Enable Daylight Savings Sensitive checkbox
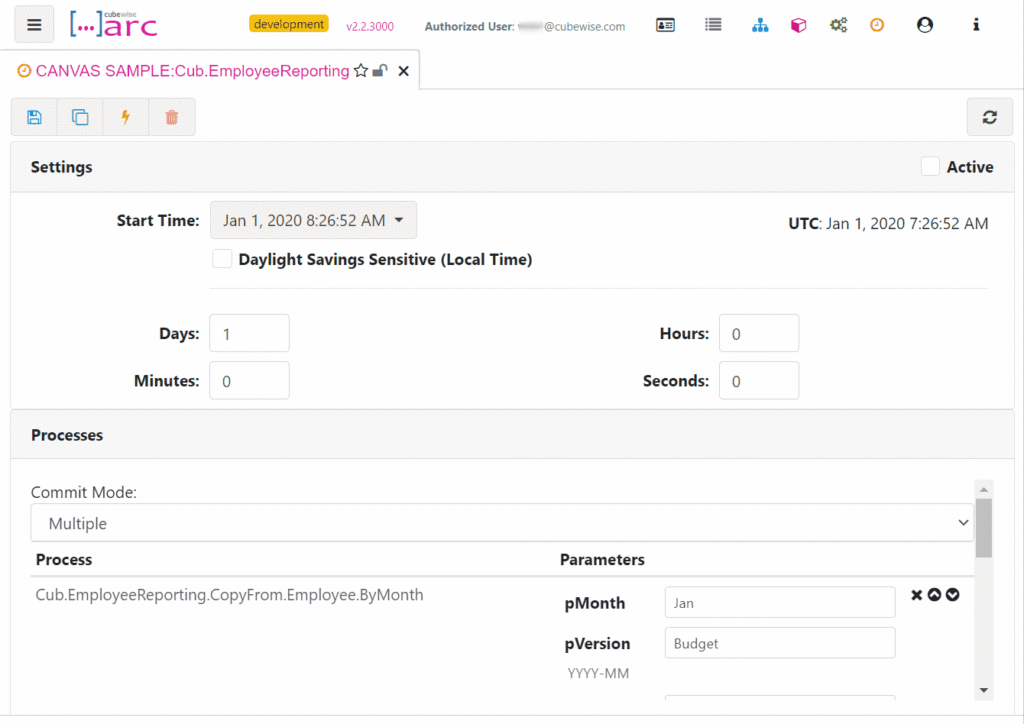Screen dimensions: 1024x724 [x=222, y=259]
